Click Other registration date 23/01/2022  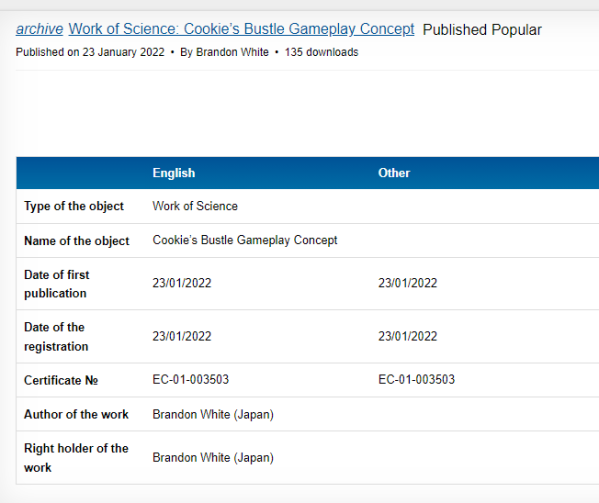click(408, 336)
